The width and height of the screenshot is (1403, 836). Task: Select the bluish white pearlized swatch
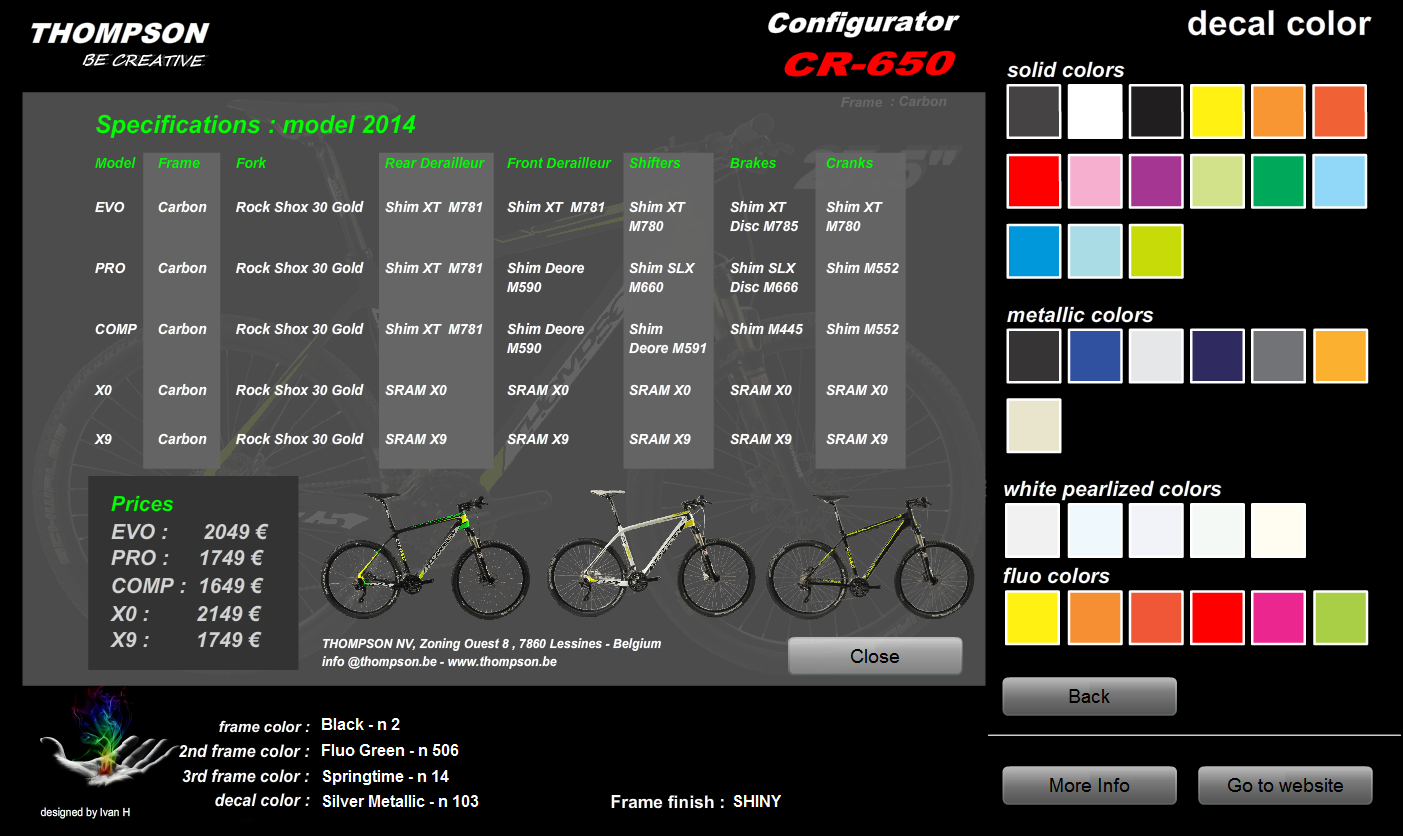click(1095, 530)
